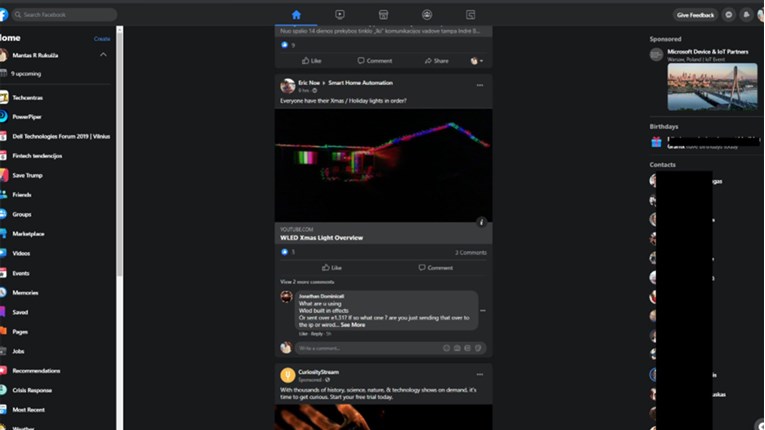Attach a sticker in comment box
The height and width of the screenshot is (430, 765).
[478, 348]
